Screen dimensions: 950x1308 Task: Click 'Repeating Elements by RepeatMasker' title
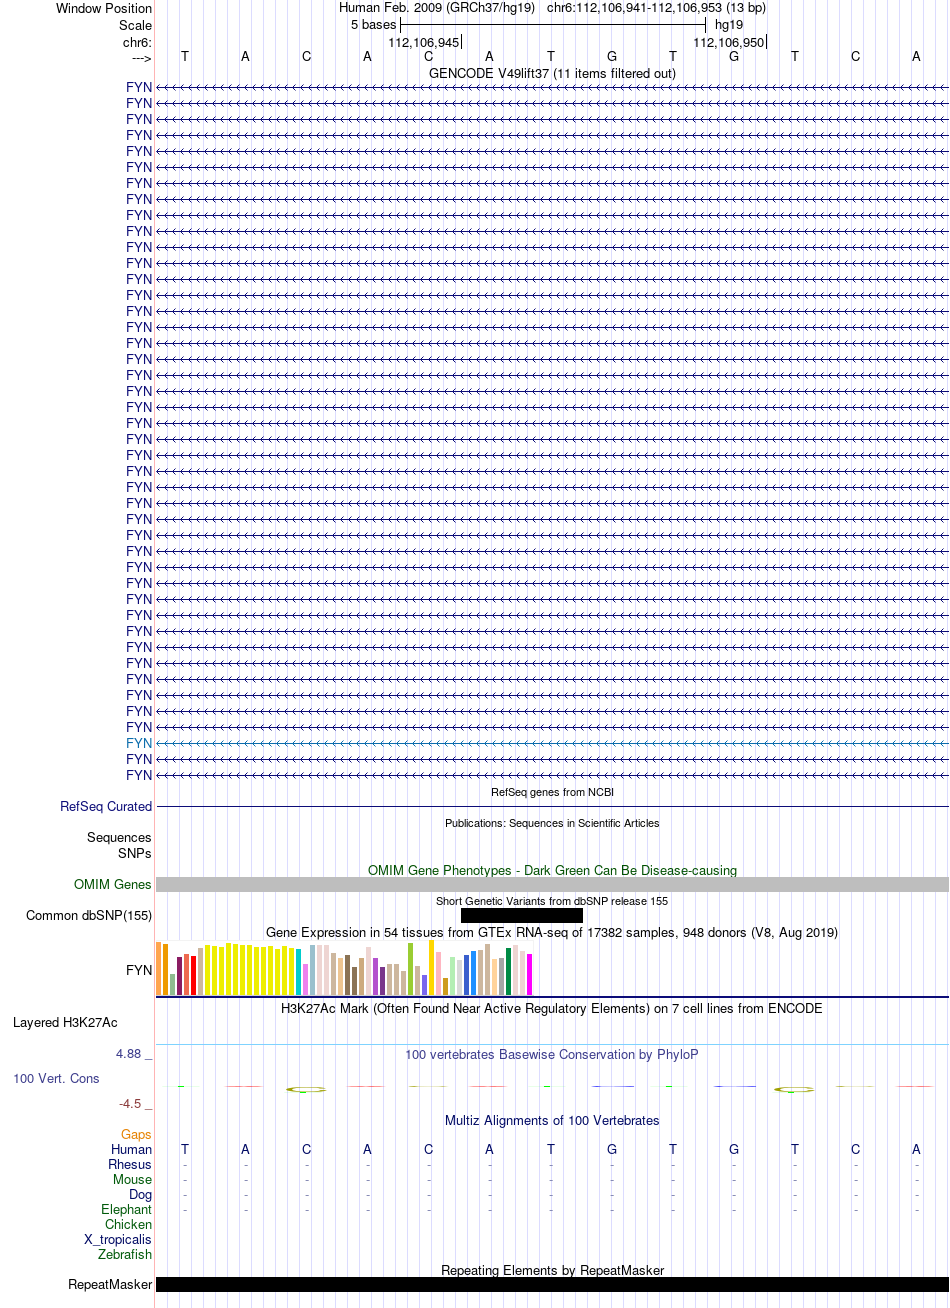[x=552, y=1270]
